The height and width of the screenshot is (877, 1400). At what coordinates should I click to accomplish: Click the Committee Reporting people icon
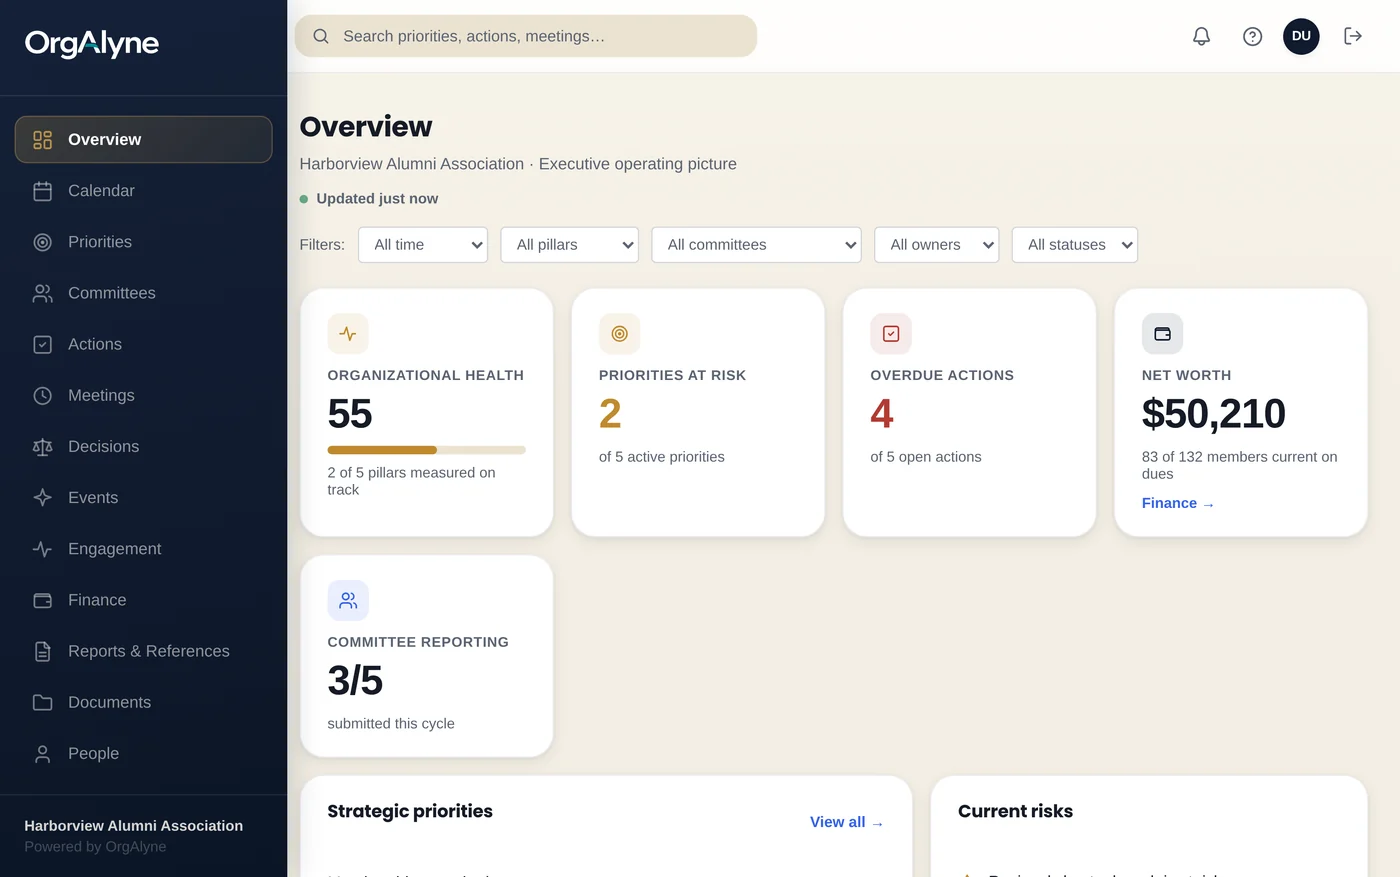(348, 601)
